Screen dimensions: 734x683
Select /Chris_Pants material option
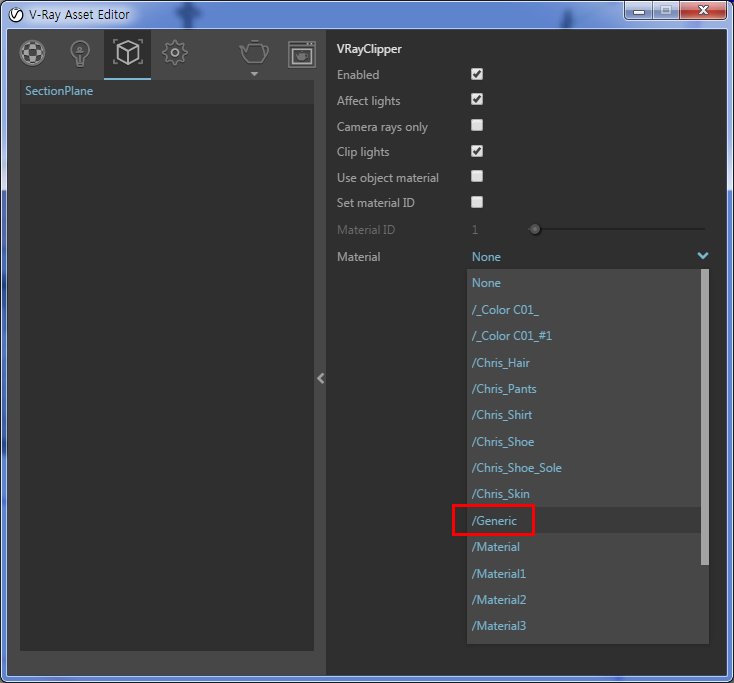pos(584,389)
